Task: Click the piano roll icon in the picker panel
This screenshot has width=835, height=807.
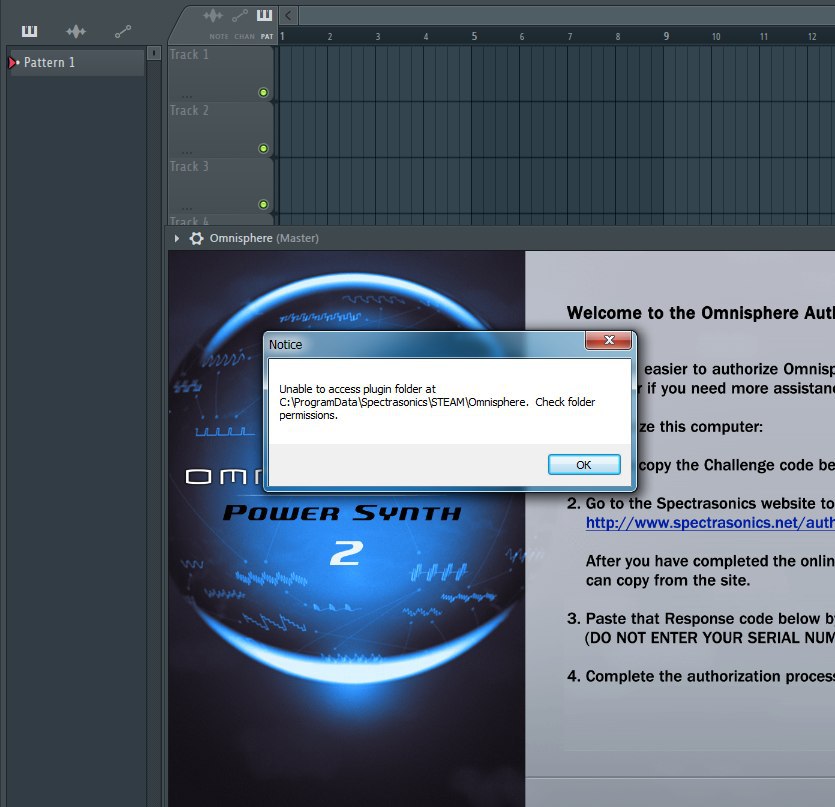Action: (29, 31)
